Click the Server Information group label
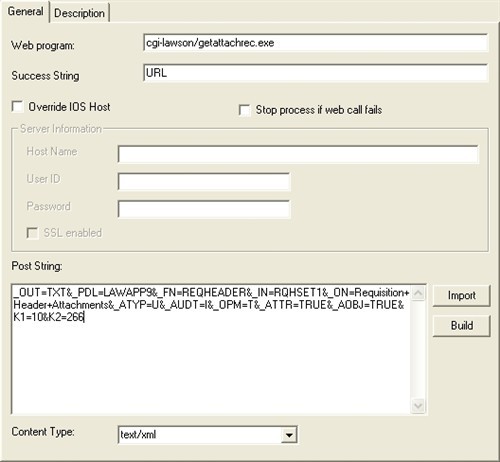 pyautogui.click(x=61, y=129)
